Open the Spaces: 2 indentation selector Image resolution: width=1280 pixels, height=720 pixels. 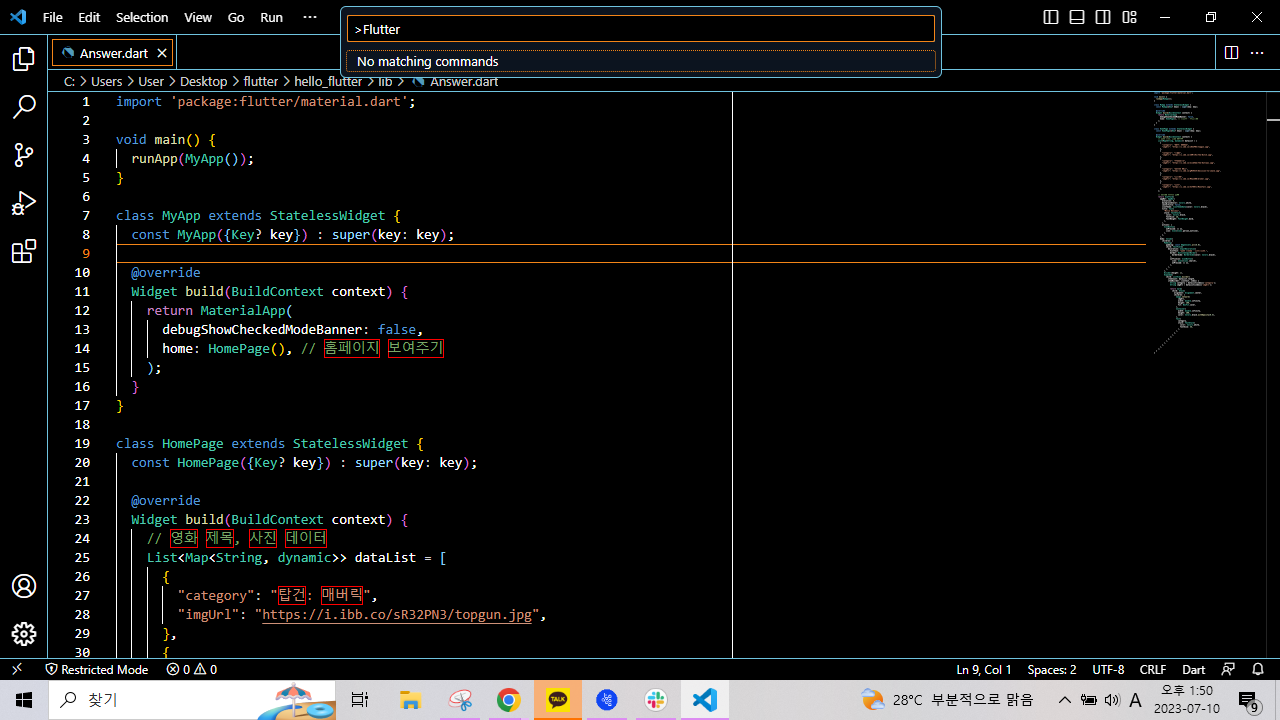pos(1052,669)
